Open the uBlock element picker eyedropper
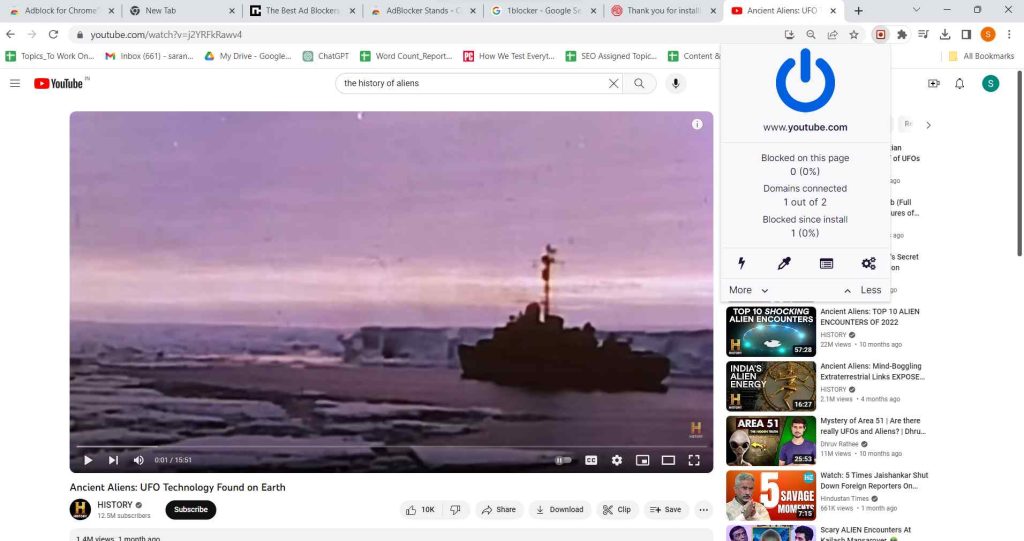This screenshot has width=1024, height=541. click(784, 263)
